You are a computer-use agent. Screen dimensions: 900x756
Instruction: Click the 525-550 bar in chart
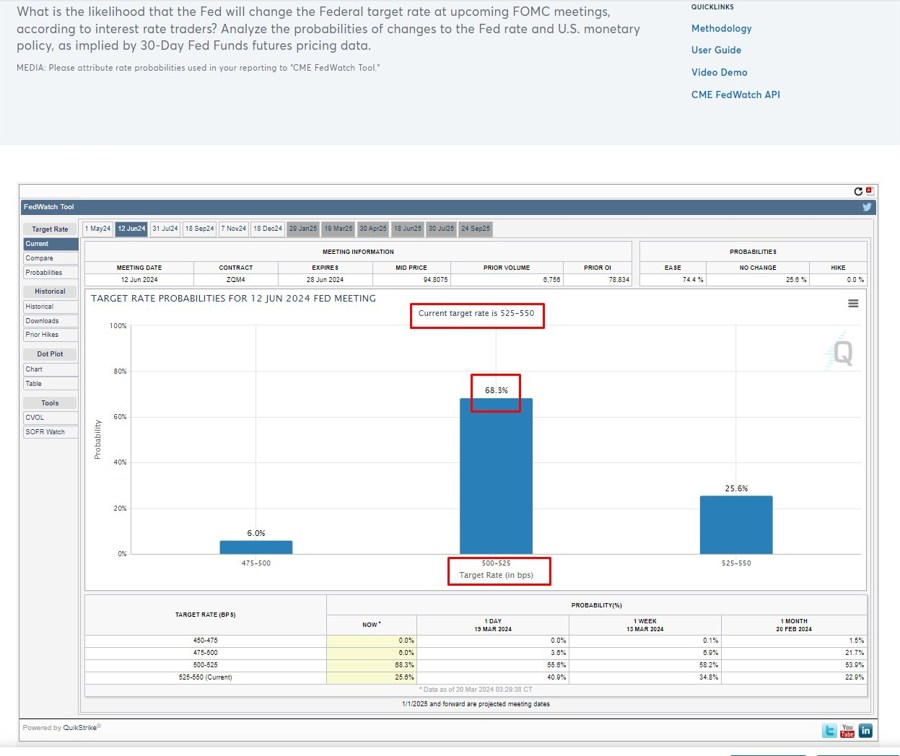coord(736,525)
